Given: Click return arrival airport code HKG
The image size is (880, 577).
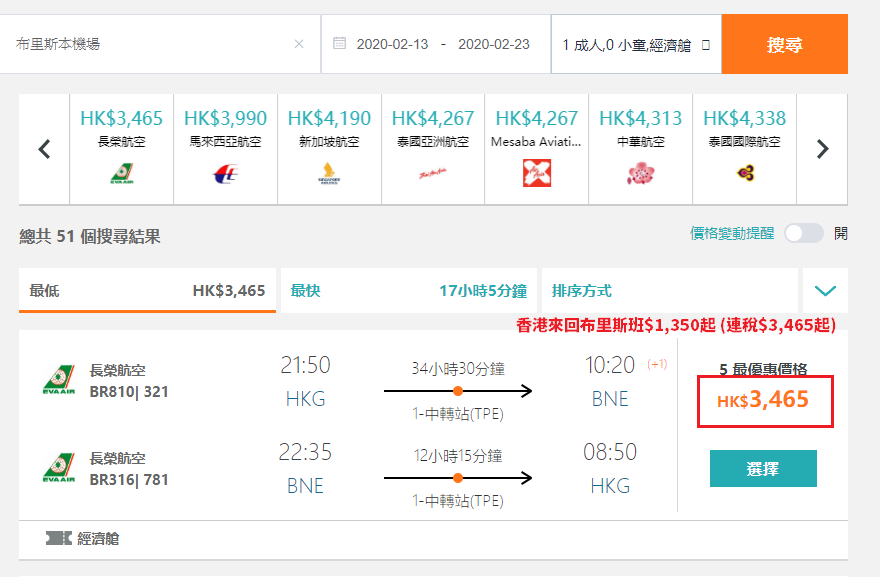Looking at the screenshot, I should (610, 486).
